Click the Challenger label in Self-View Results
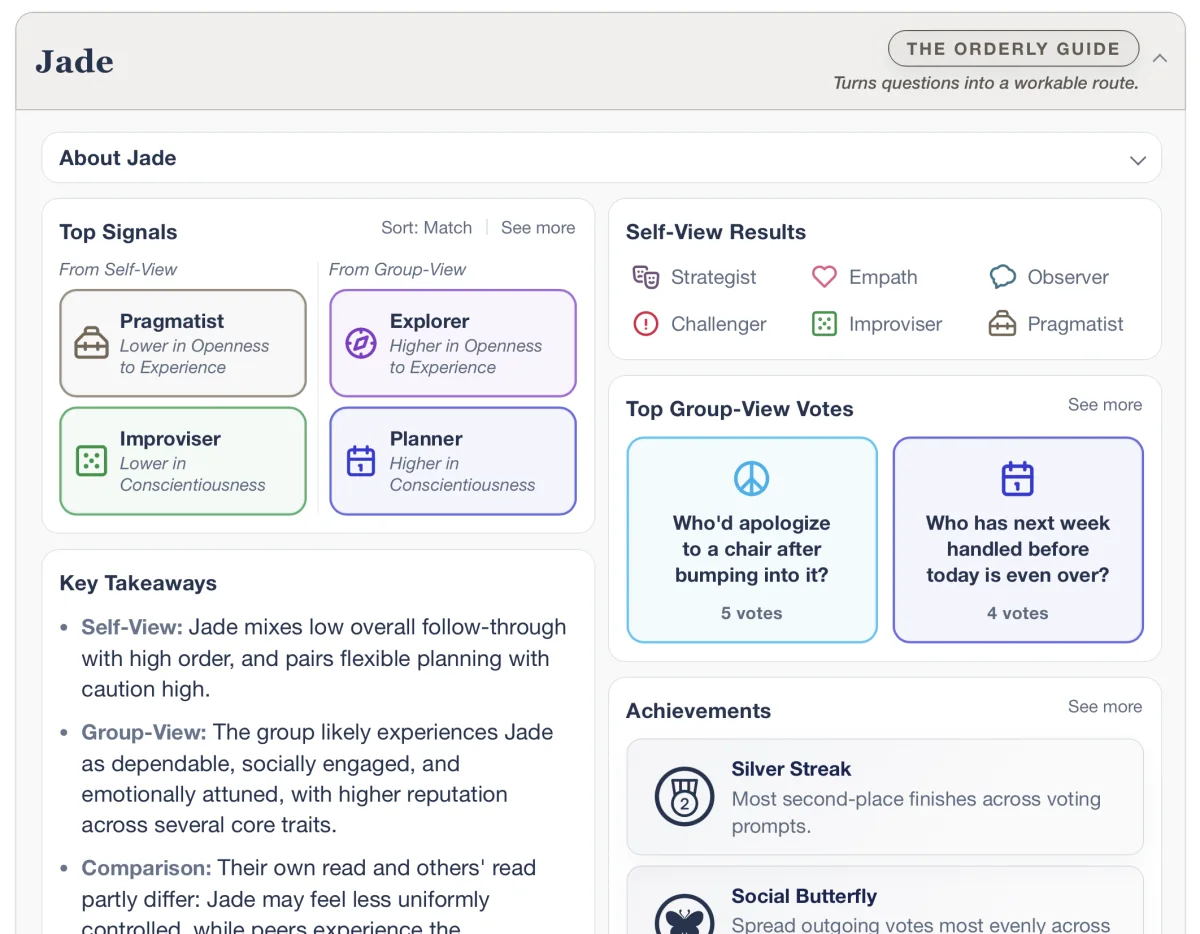 [719, 324]
